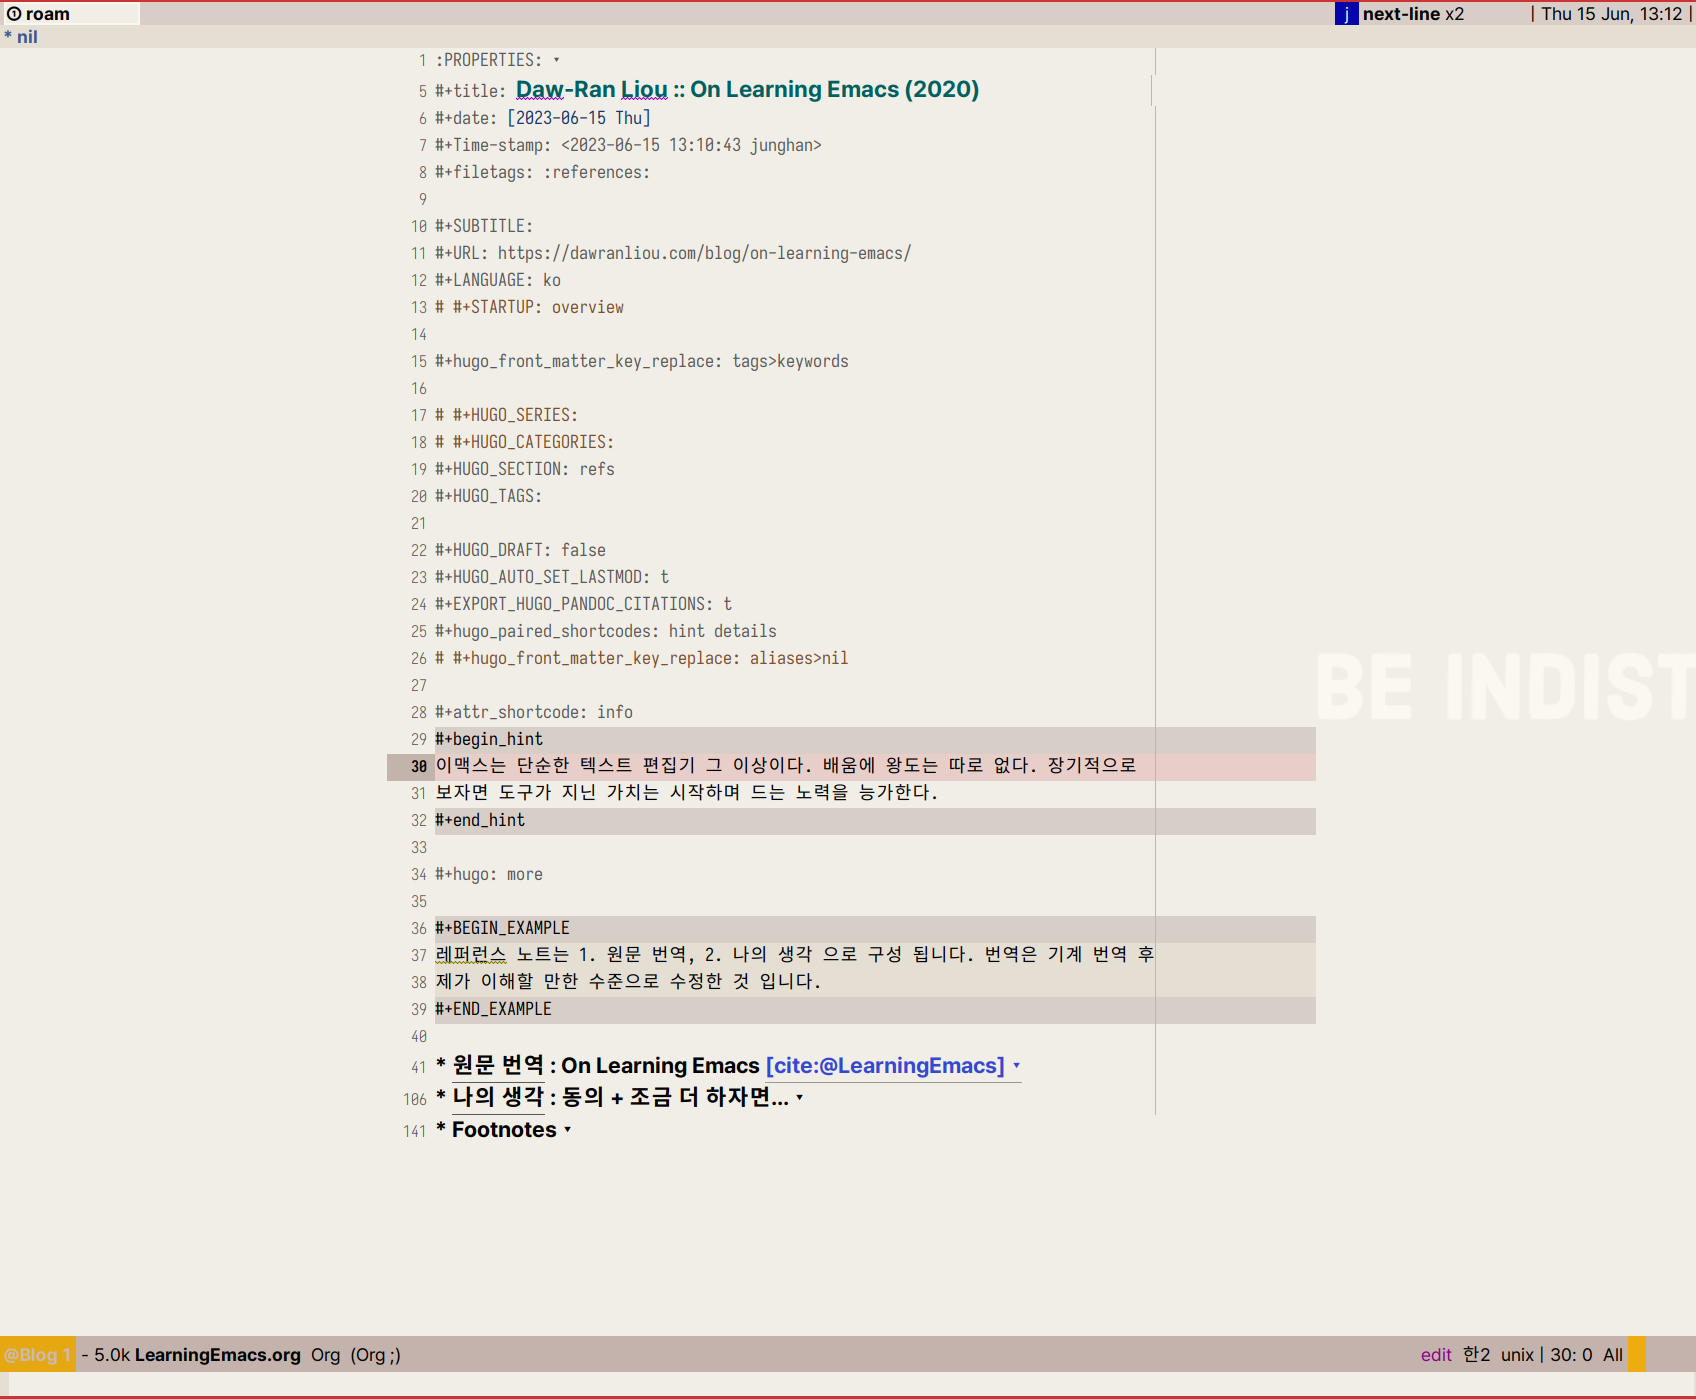Screen dimensions: 1696x1399
Task: Click the '원문 번역 : On Learning Emacs' heading
Action: click(x=606, y=1066)
